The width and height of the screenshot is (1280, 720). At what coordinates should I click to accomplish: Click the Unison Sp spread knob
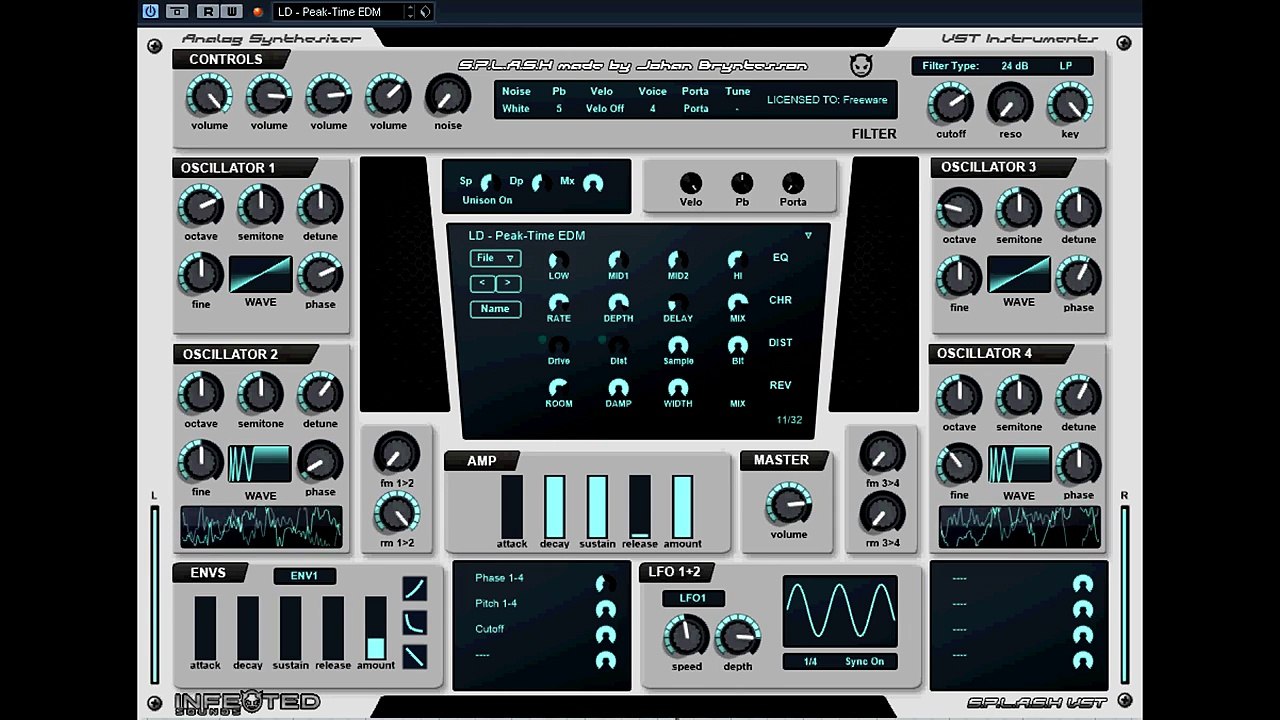490,183
